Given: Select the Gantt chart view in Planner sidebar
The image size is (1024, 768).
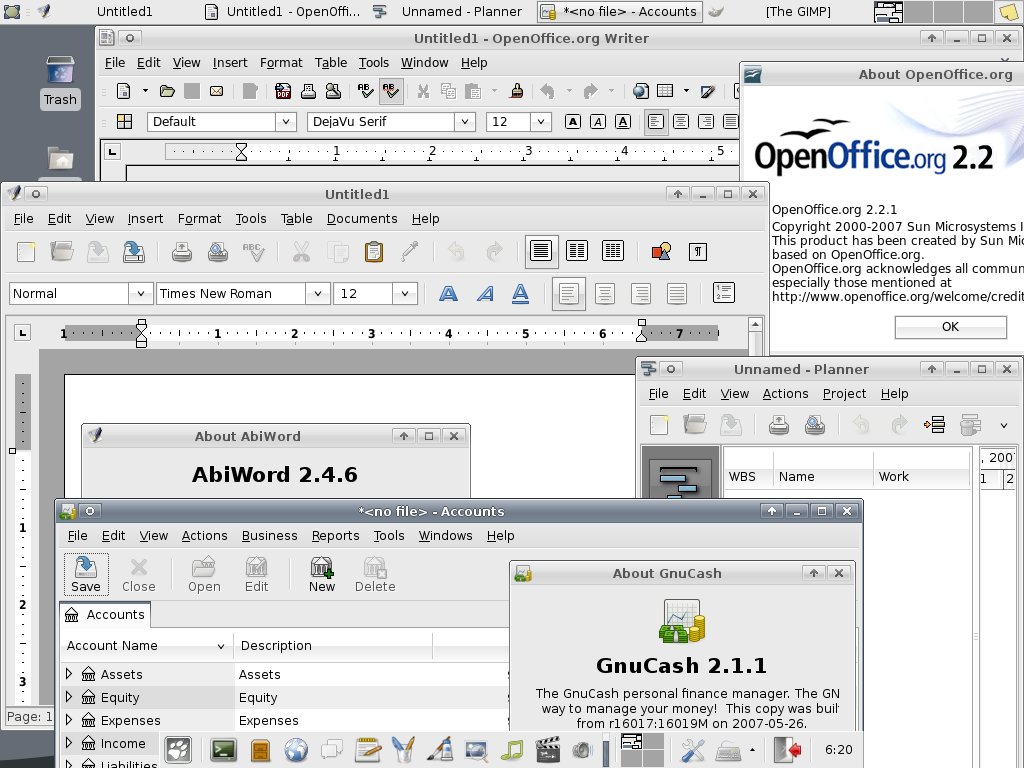Looking at the screenshot, I should [680, 480].
